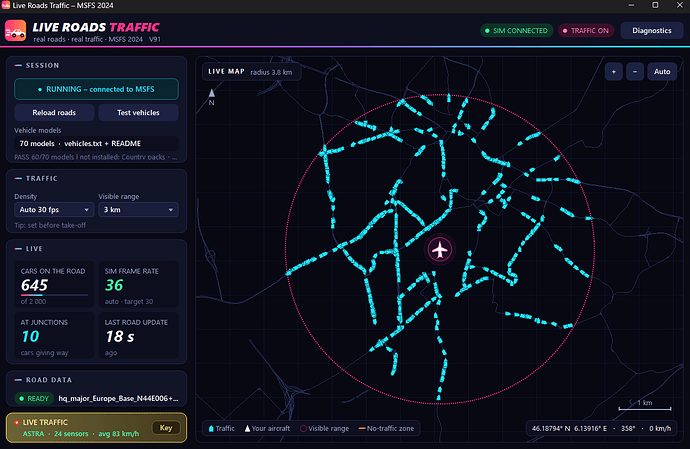Image resolution: width=690 pixels, height=449 pixels.
Task: Click RUNNING – connected to MSFS status
Action: click(96, 89)
